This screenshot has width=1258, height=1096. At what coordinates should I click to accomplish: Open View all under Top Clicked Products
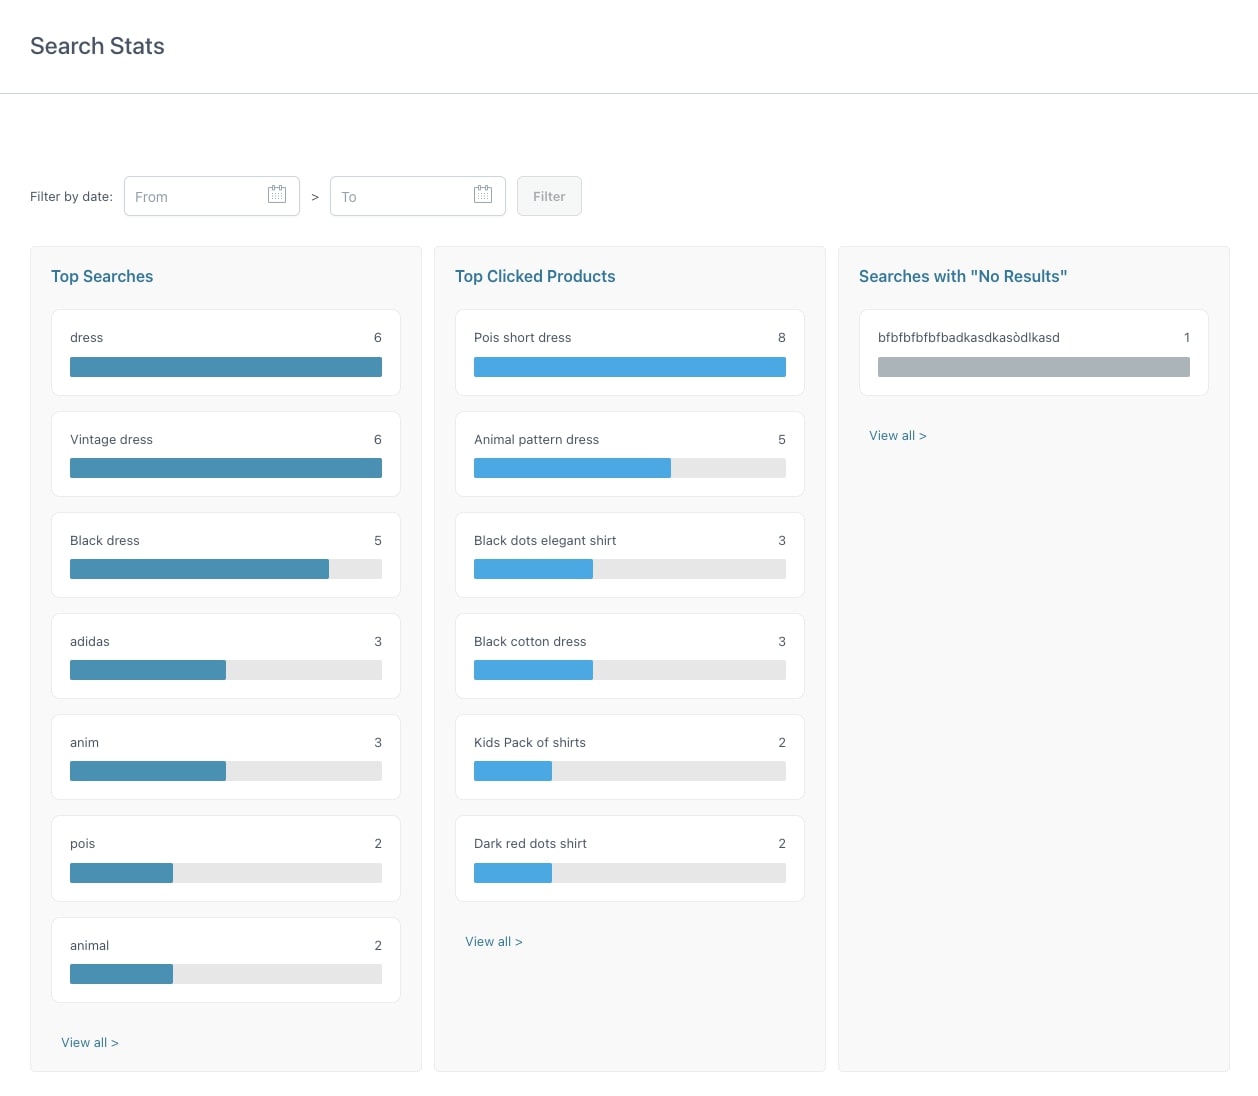[494, 941]
